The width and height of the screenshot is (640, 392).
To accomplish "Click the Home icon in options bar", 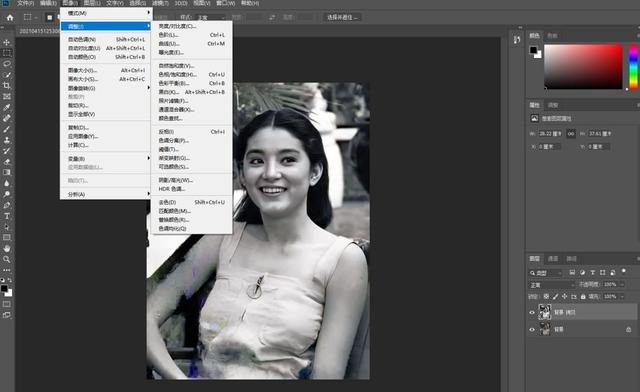I will (x=10, y=18).
